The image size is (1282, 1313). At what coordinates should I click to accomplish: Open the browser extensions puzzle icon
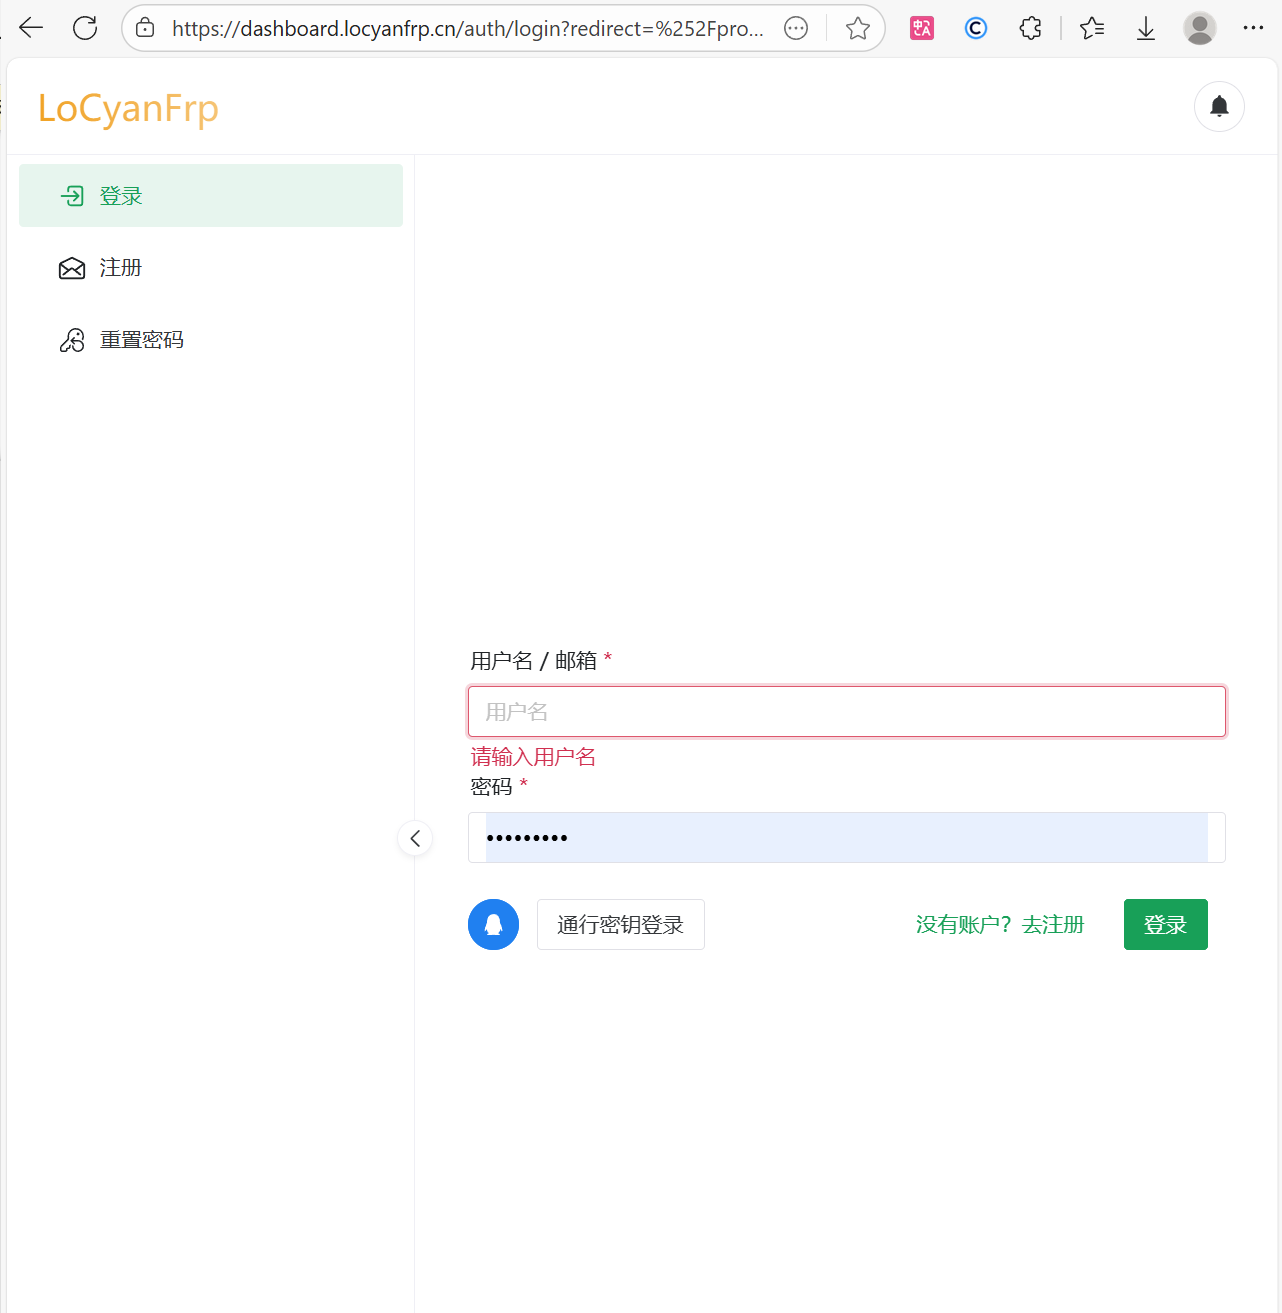1030,28
